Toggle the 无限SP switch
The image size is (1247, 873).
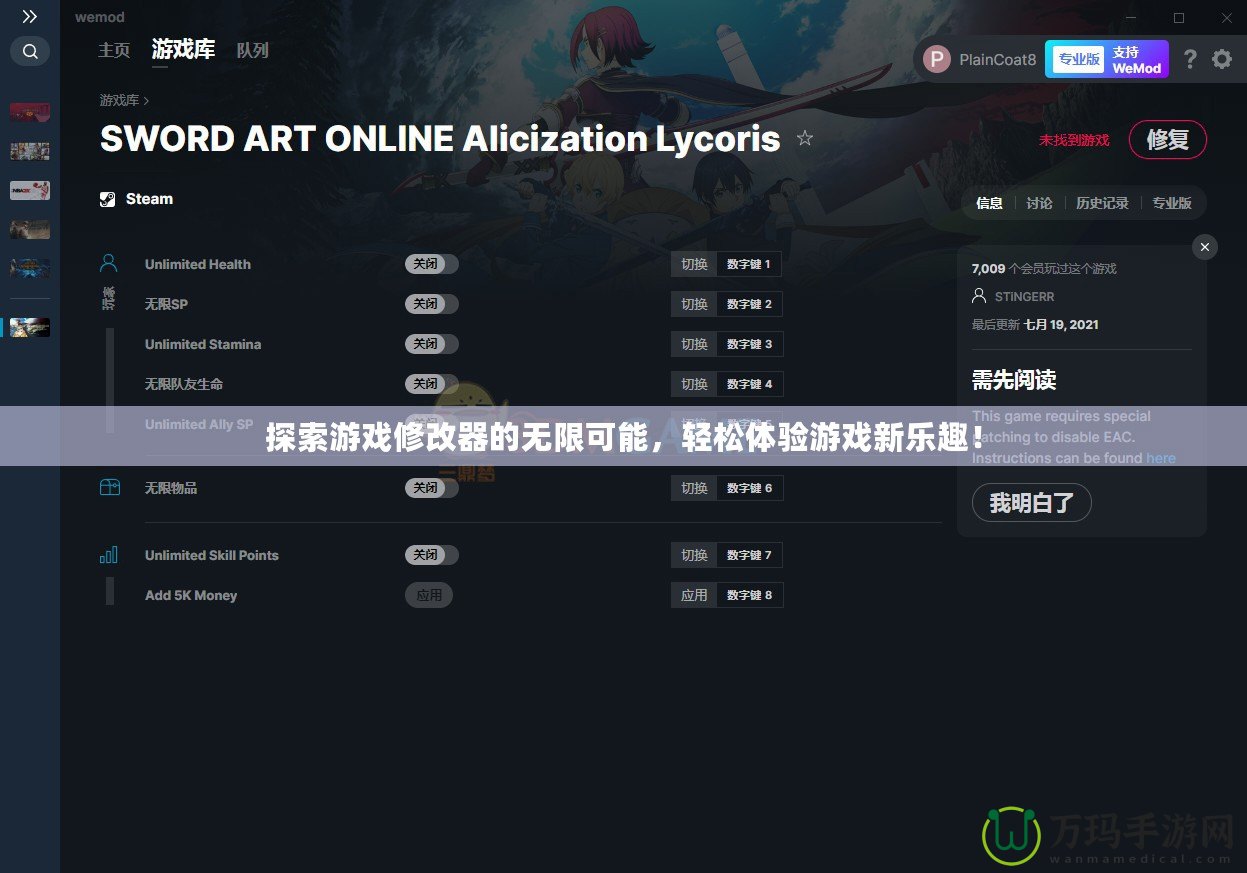pos(432,304)
